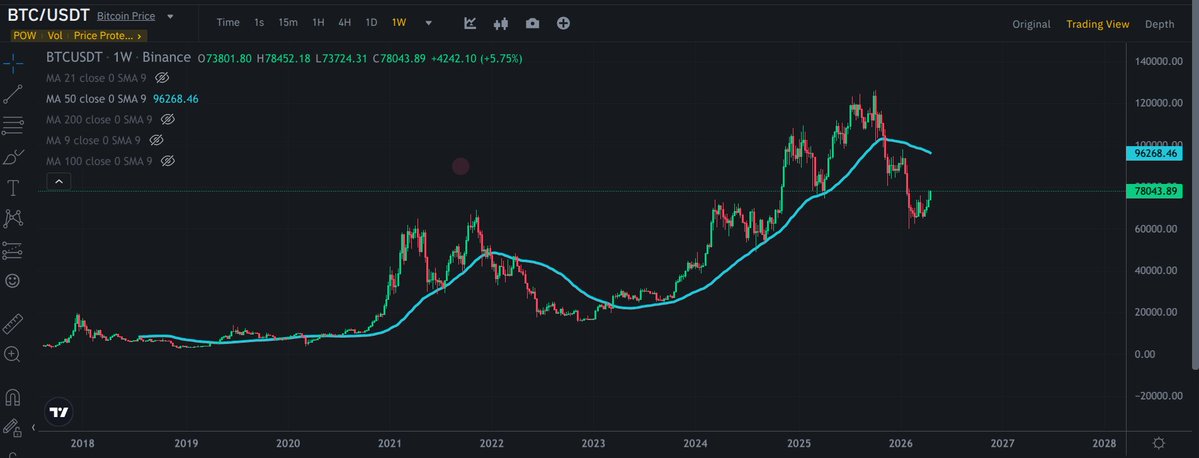Open the technical indicators chart icon

click(471, 23)
